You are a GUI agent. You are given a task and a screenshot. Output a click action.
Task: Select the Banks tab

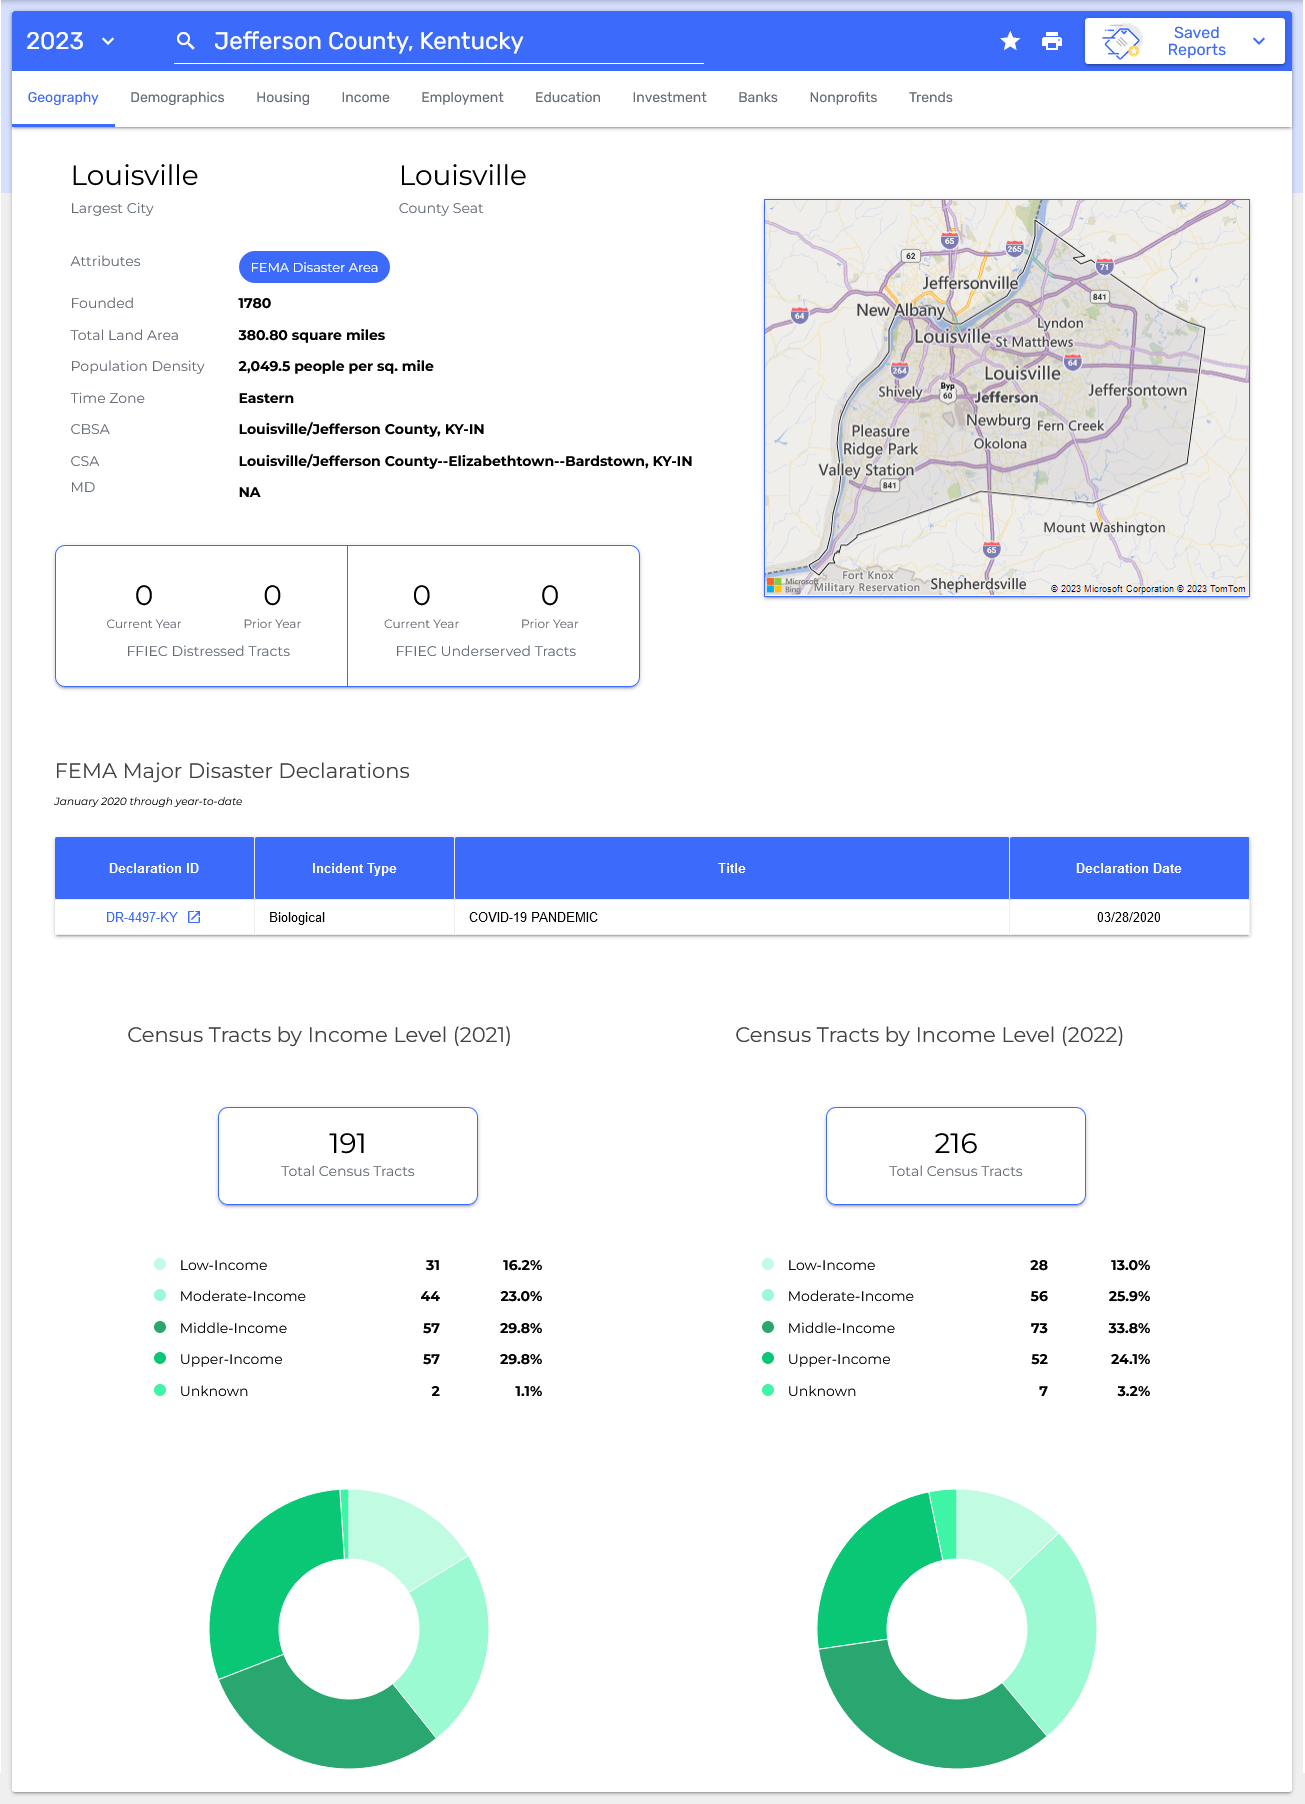coord(758,98)
